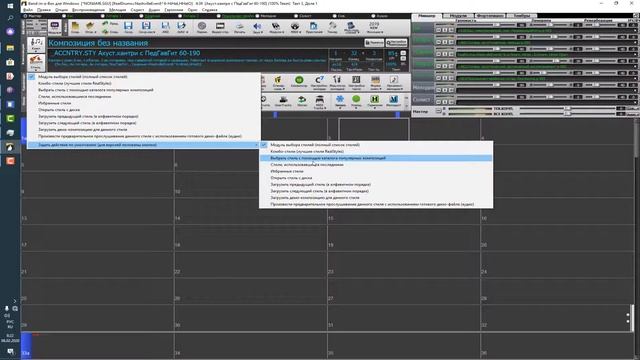Click the Модули plugin icon
The height and width of the screenshot is (360, 640).
tap(276, 28)
